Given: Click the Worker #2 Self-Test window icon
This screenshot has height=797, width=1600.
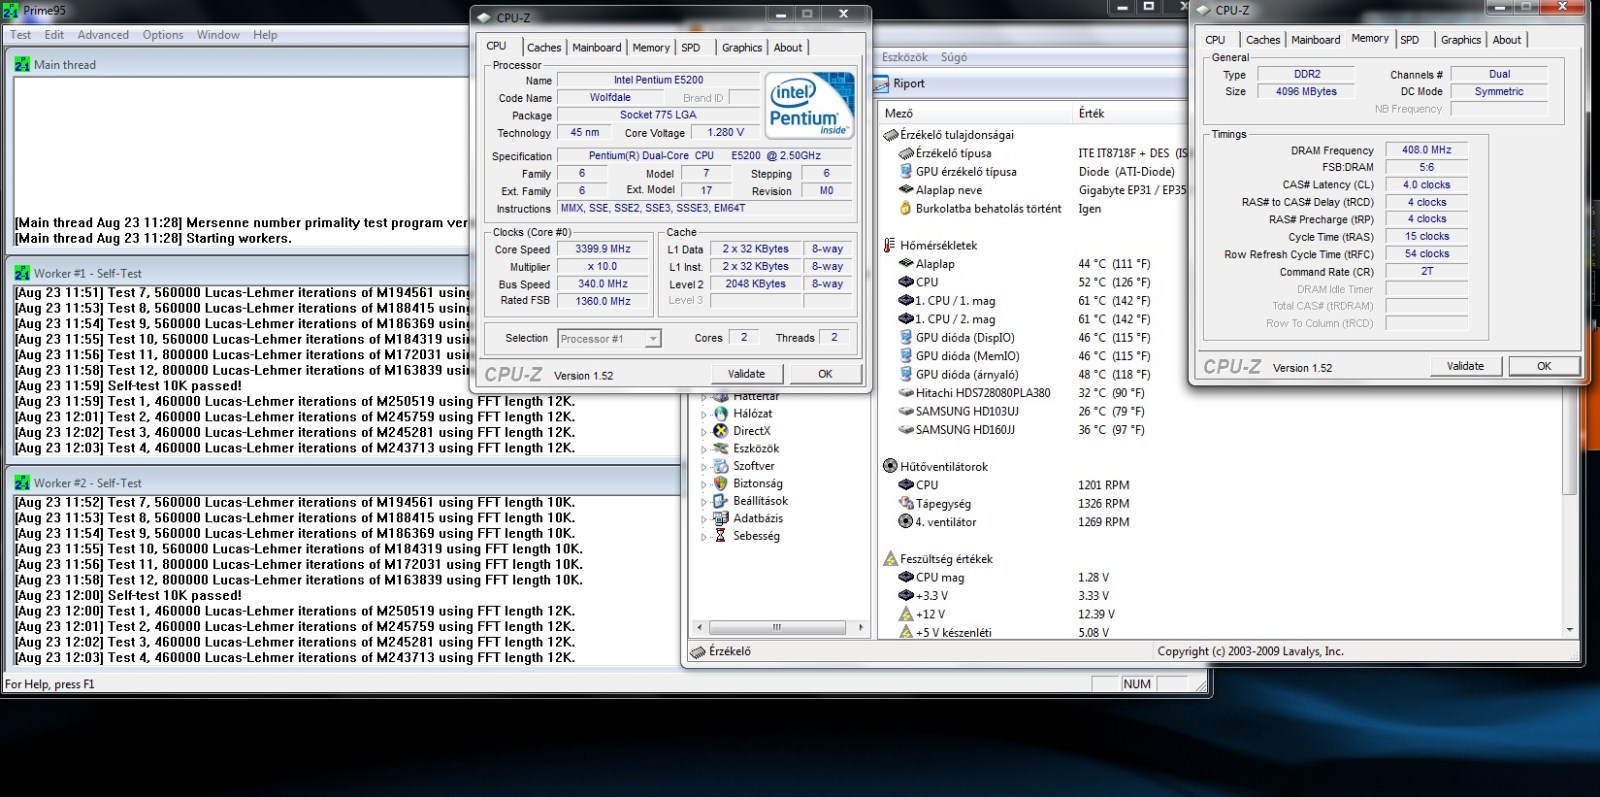Looking at the screenshot, I should pos(22,483).
